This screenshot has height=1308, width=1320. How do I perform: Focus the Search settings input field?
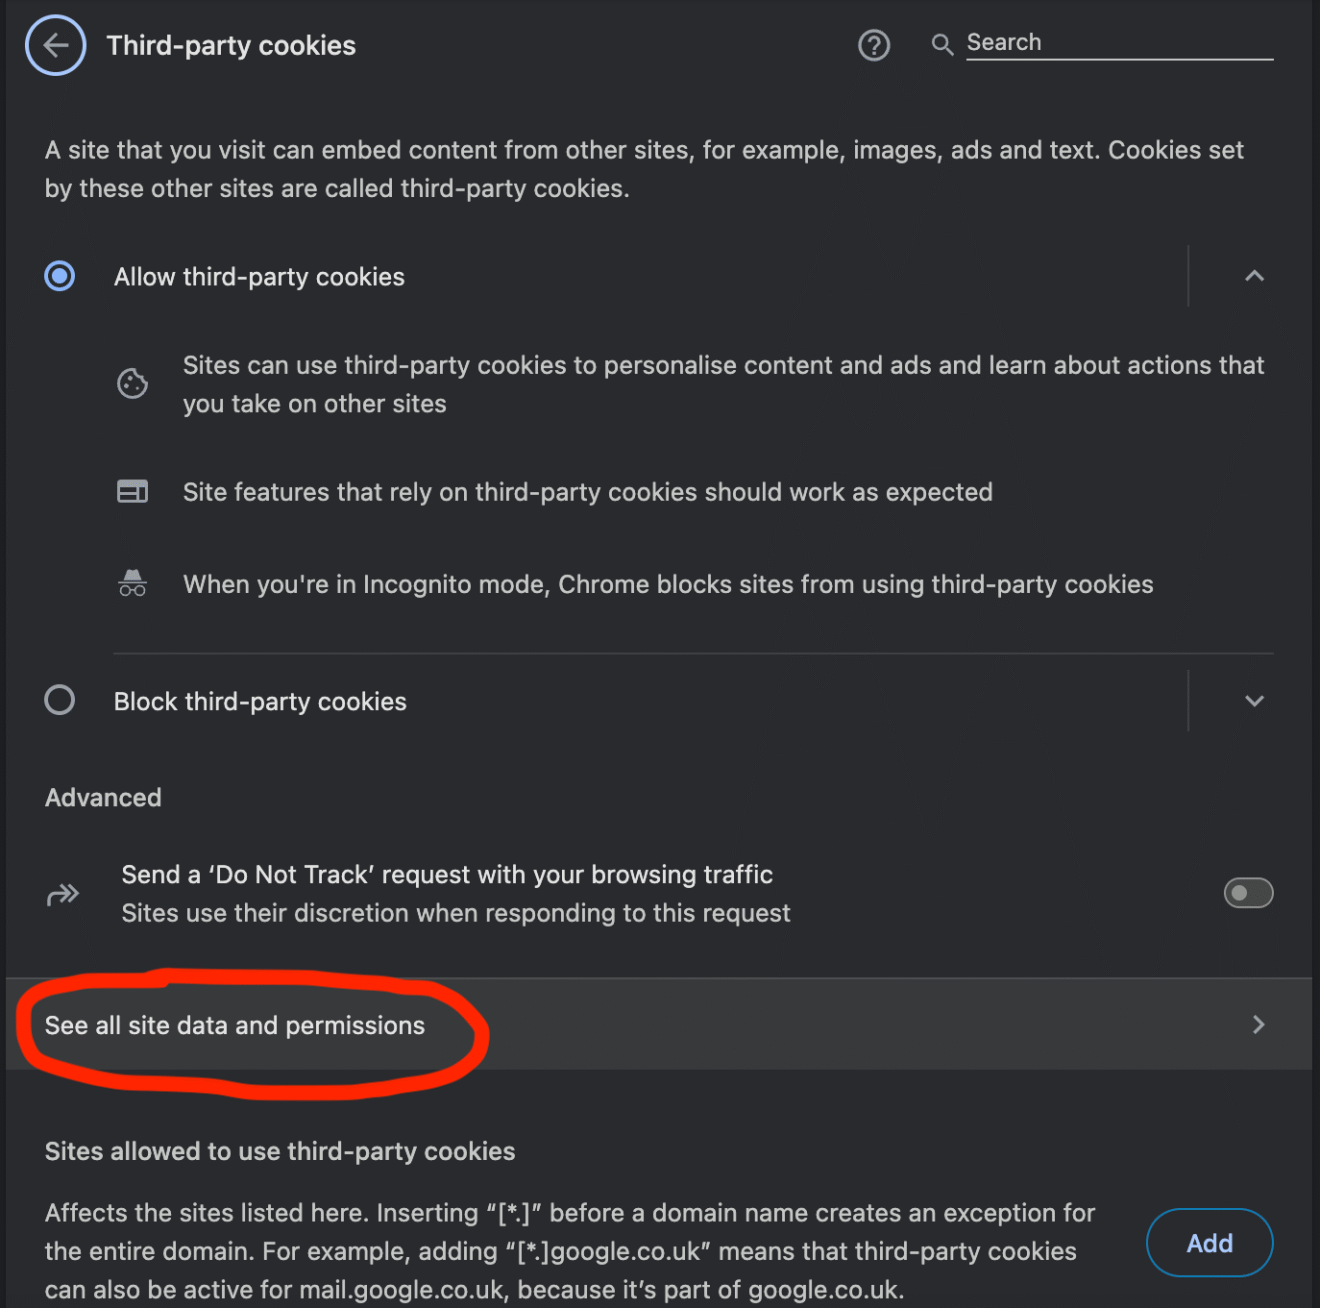[1118, 43]
